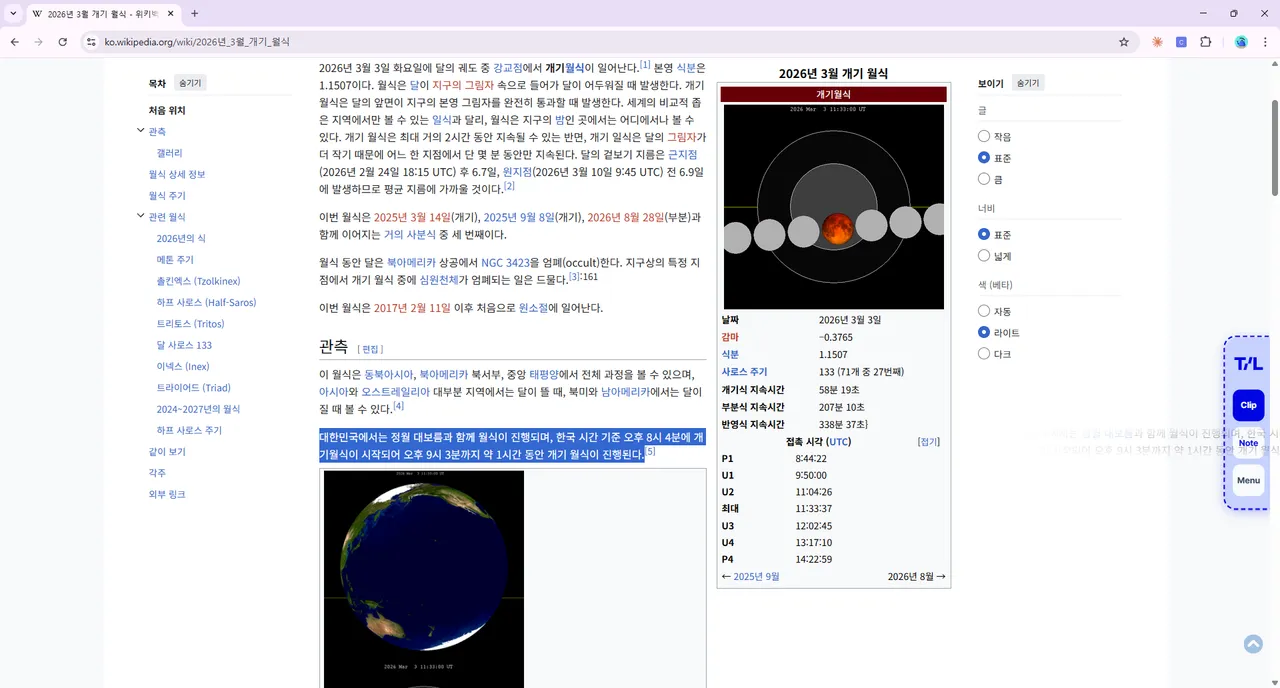Jump to 각주 in contents
Image resolution: width=1280 pixels, height=688 pixels.
tap(157, 473)
